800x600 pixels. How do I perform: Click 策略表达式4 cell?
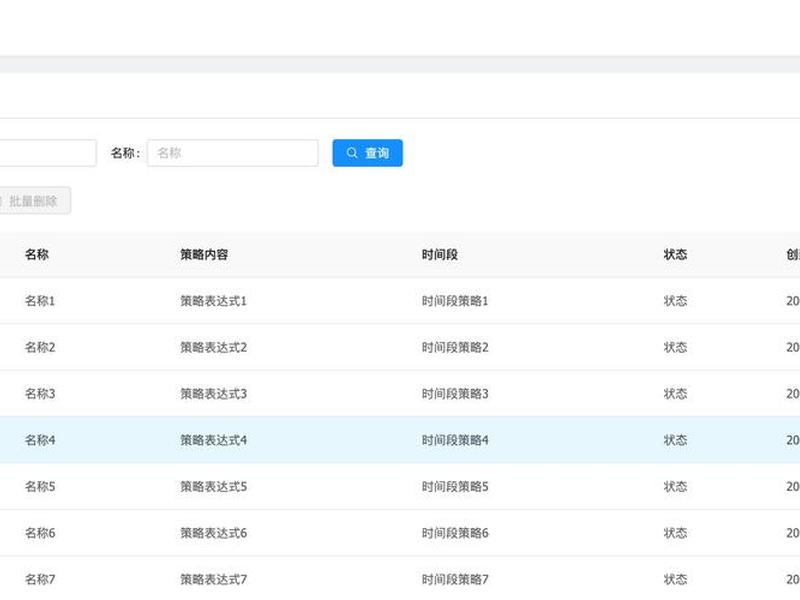coord(213,440)
